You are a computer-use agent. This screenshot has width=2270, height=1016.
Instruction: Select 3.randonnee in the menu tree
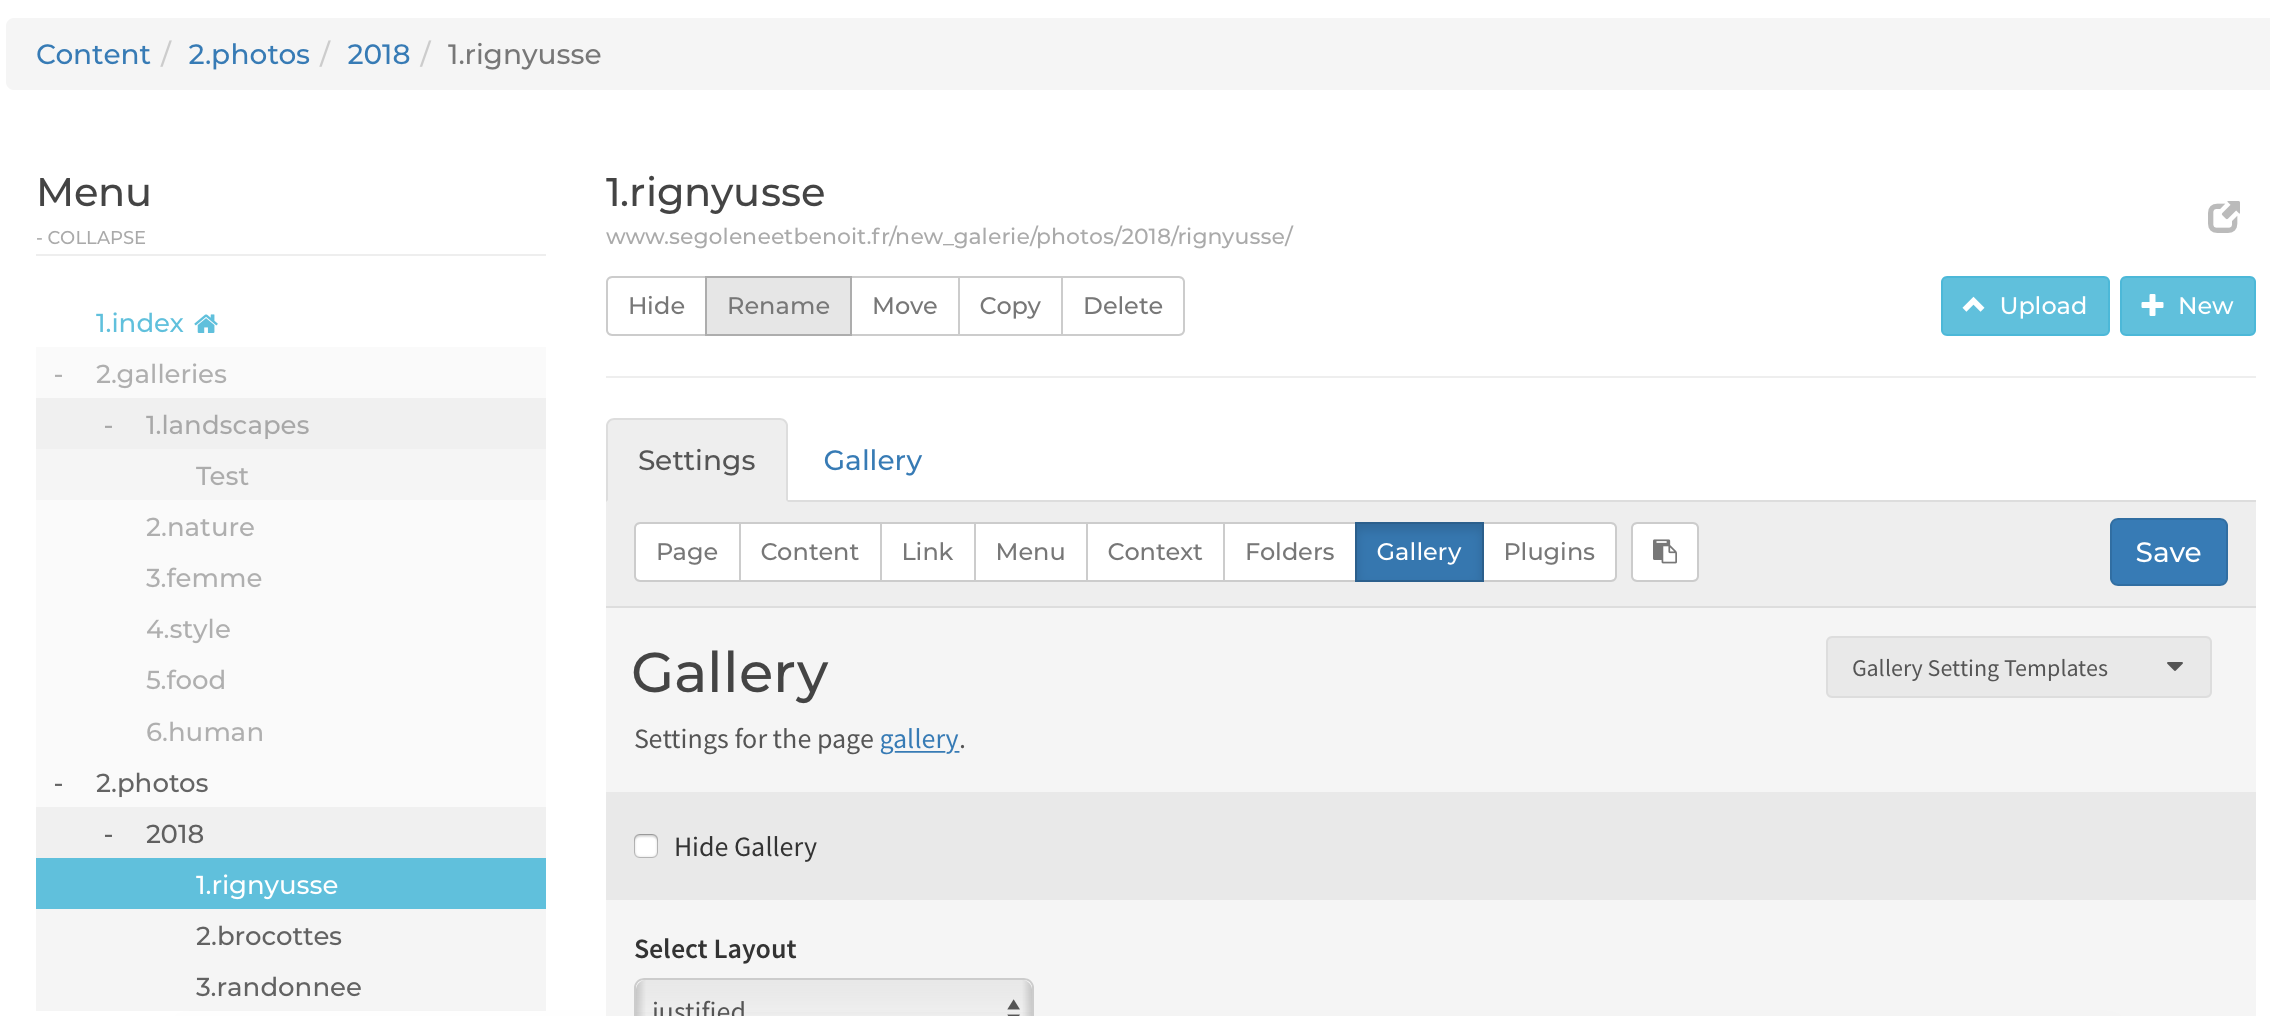click(279, 987)
